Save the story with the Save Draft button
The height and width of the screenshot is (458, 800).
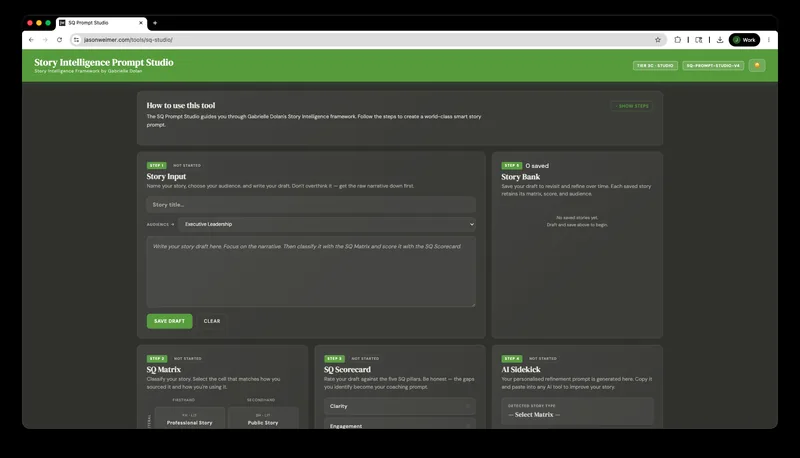tap(169, 321)
